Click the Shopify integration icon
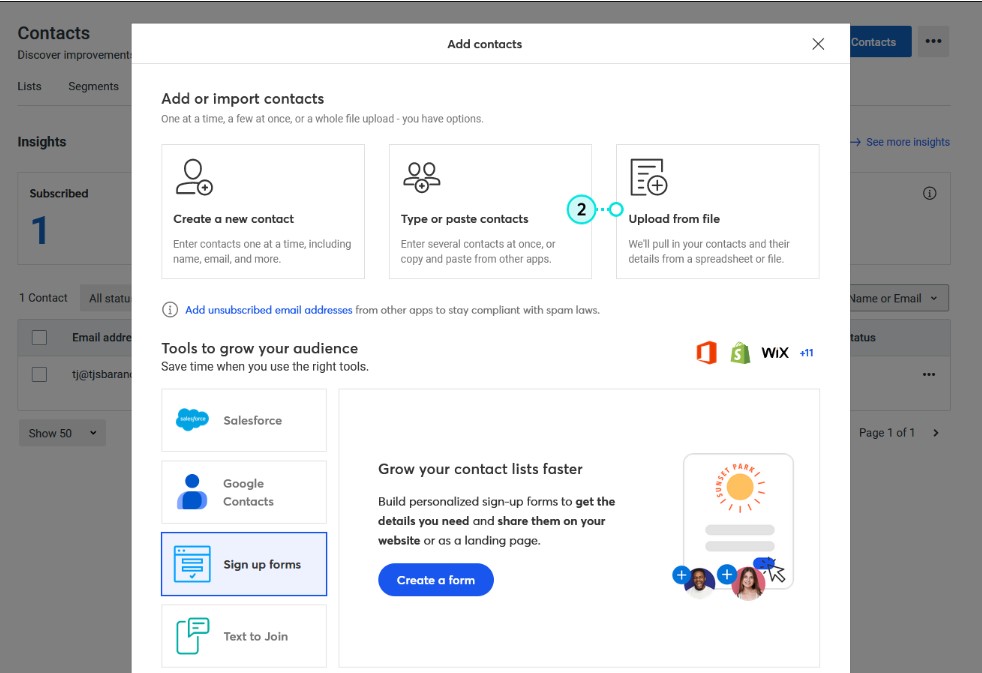 [x=740, y=352]
